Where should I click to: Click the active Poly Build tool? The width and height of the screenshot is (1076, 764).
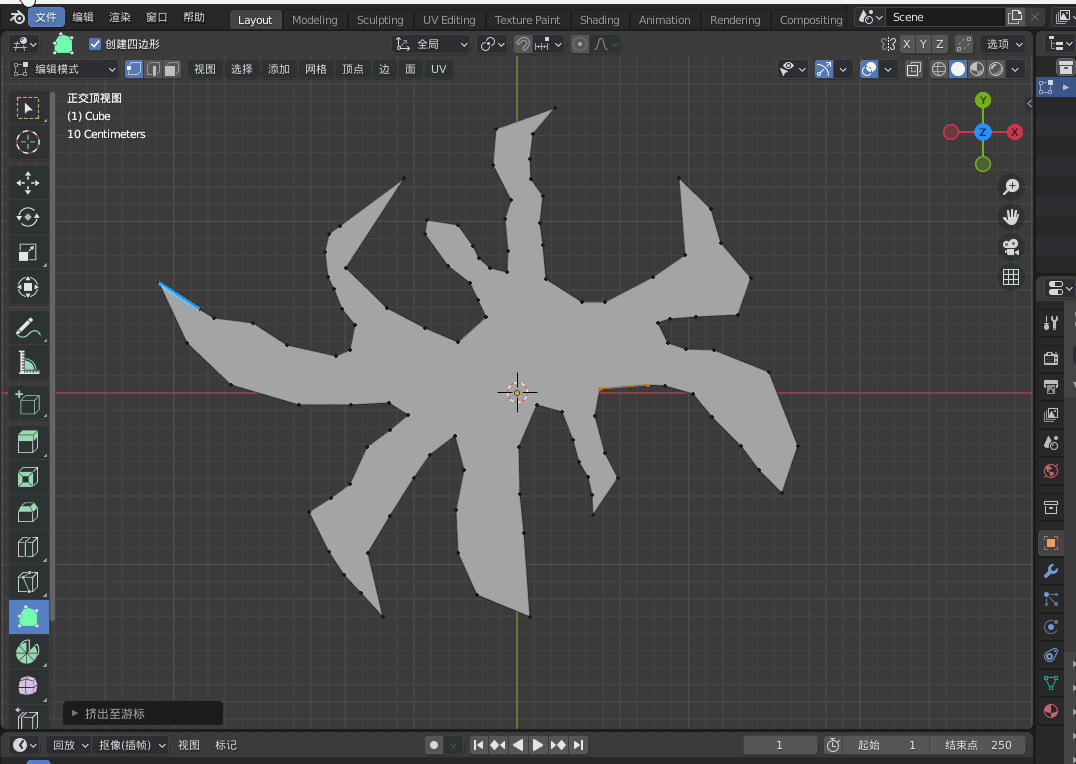point(28,616)
